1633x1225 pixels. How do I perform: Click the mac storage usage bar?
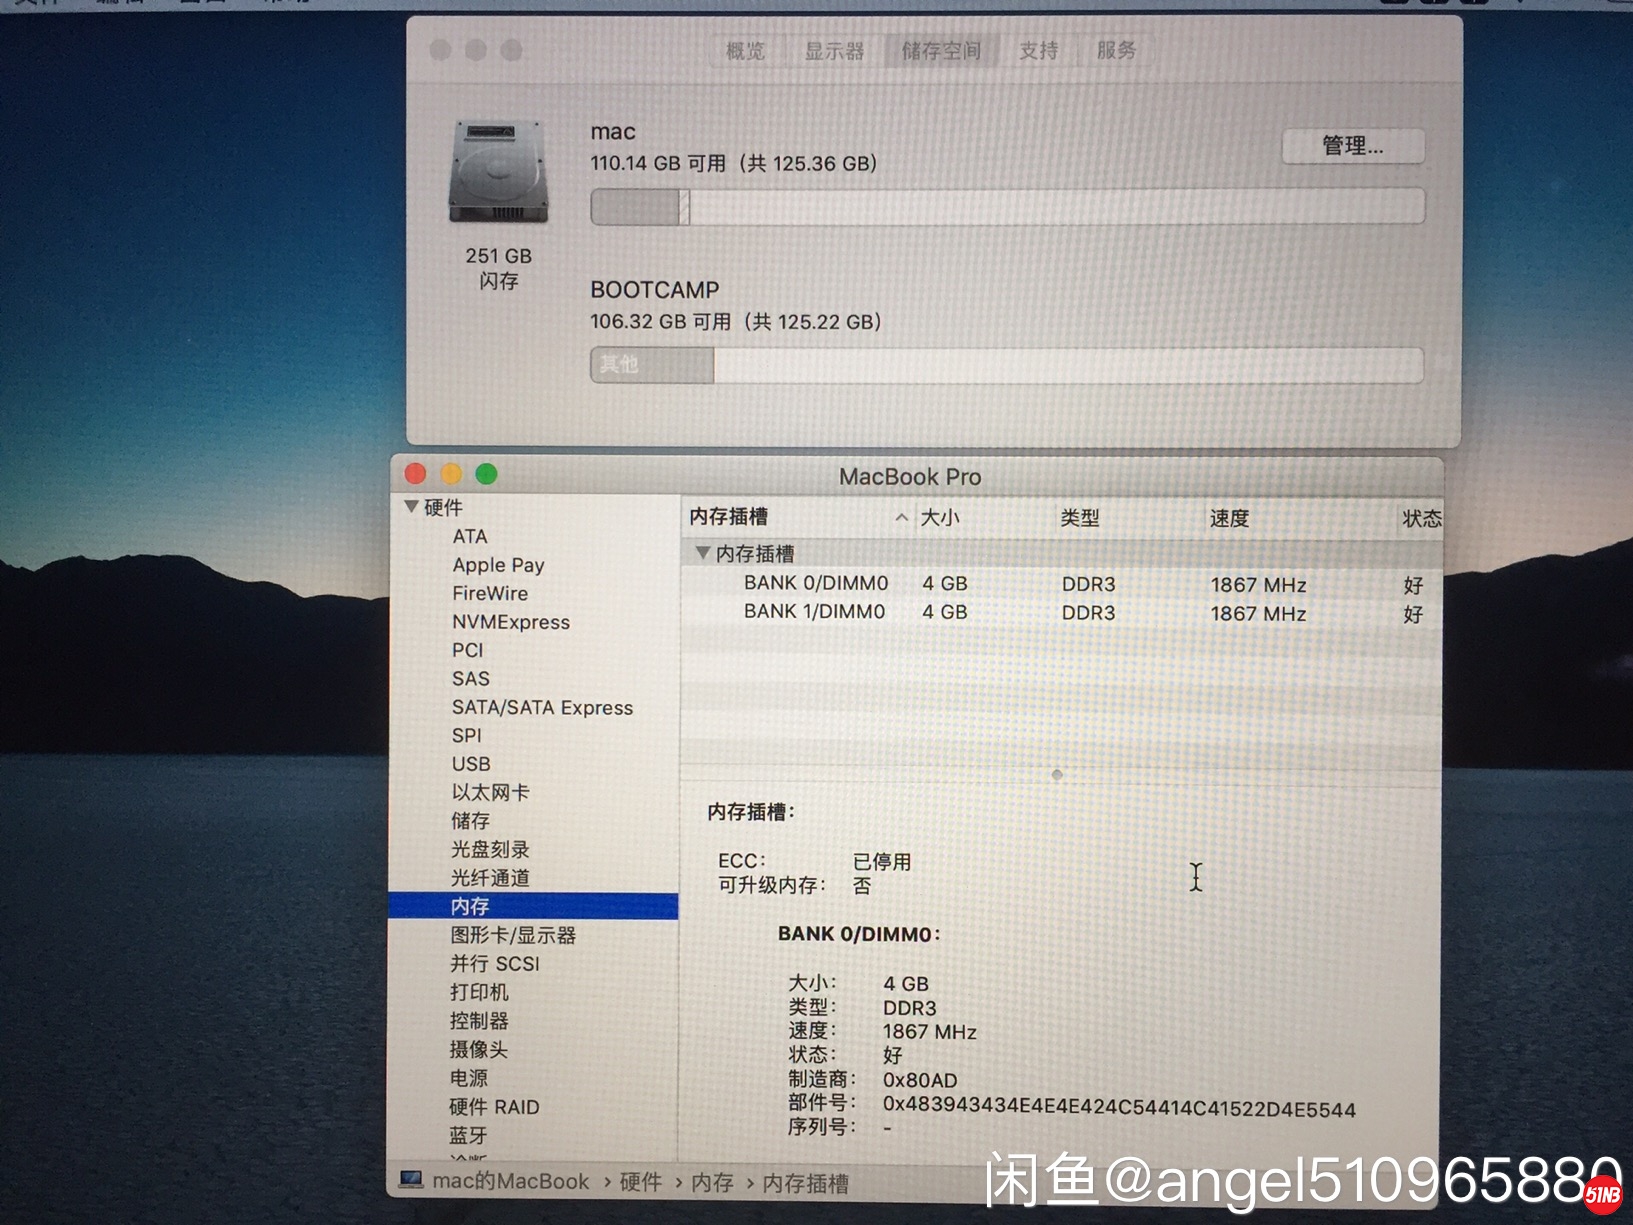(1006, 207)
